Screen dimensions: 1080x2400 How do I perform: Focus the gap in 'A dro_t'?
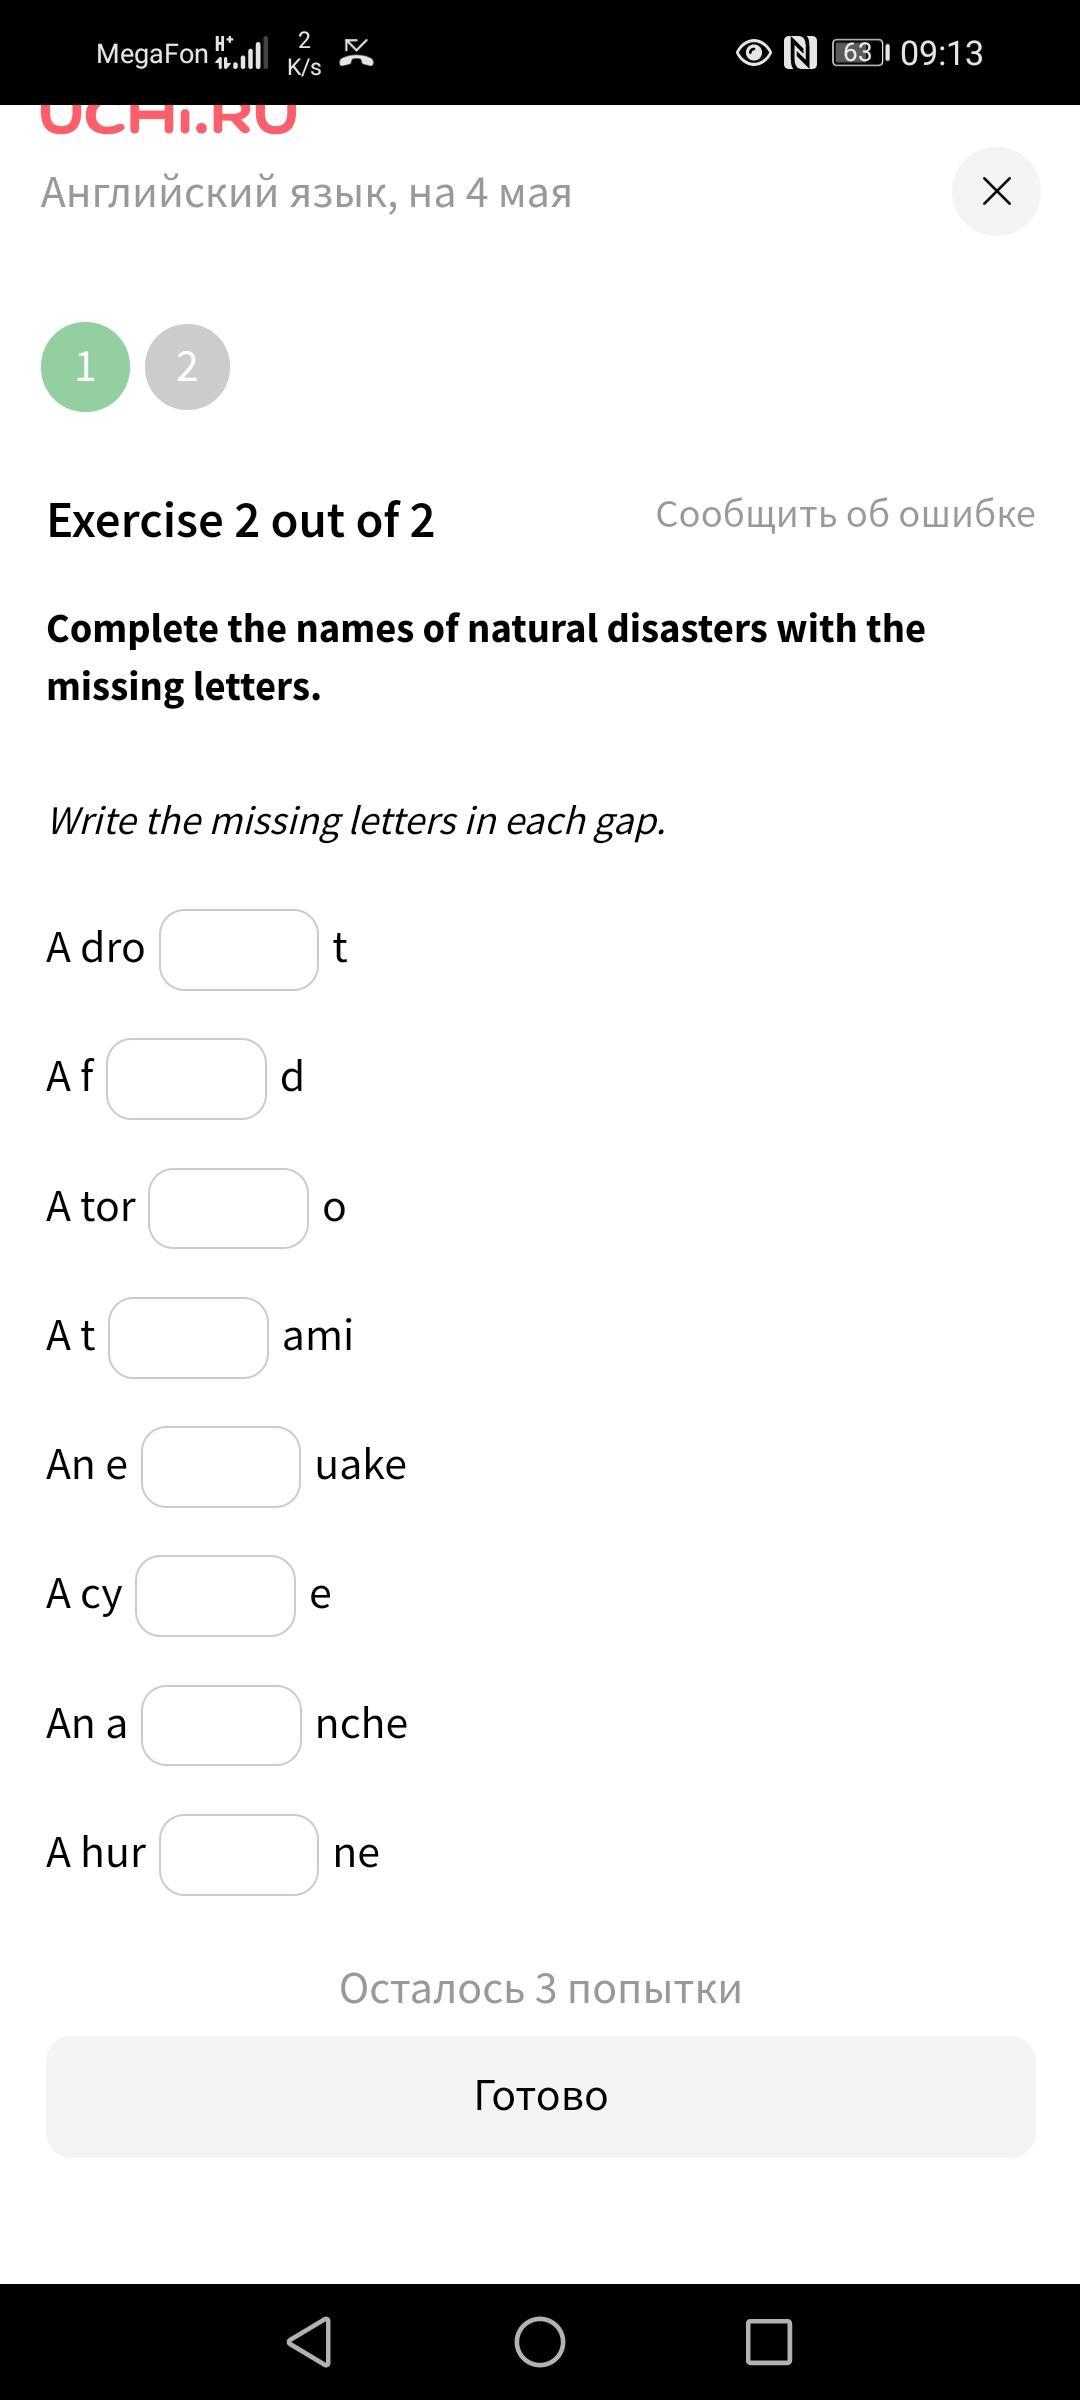[x=239, y=950]
